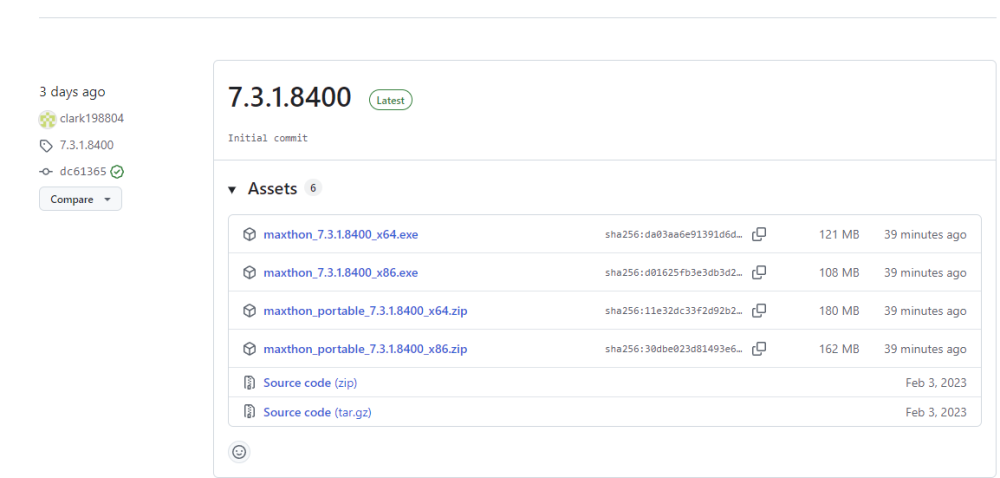Click the green verified commit checkmark
The height and width of the screenshot is (478, 1000).
[117, 172]
